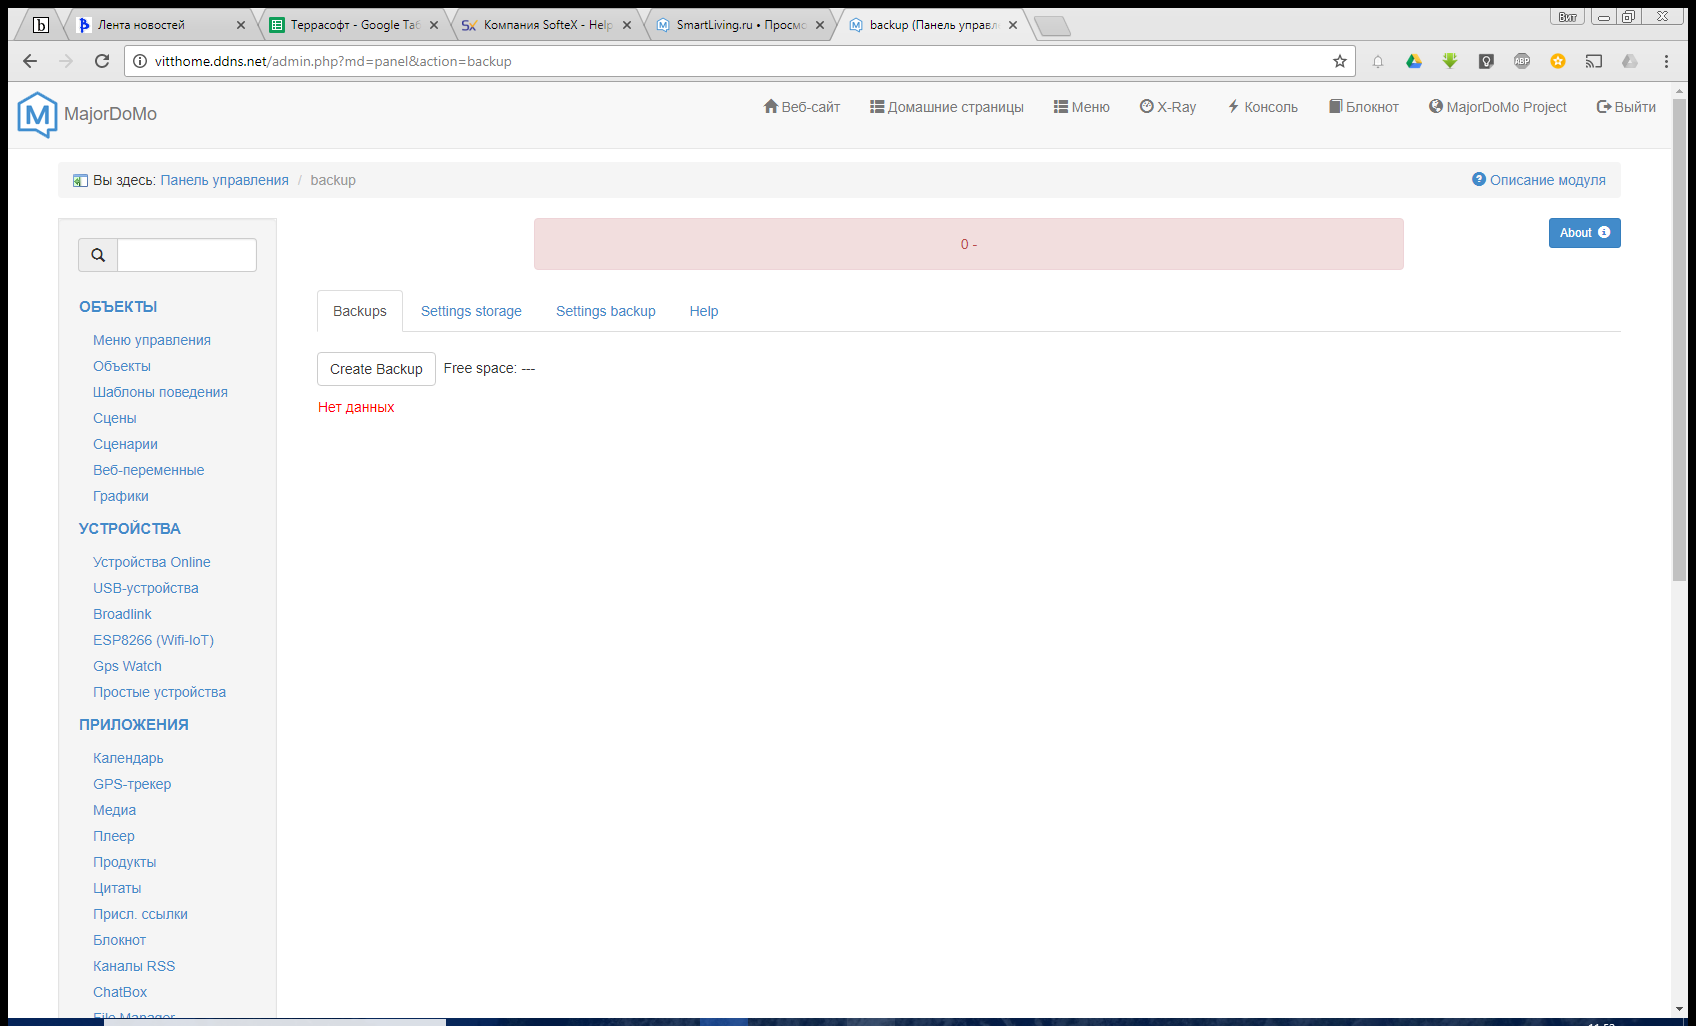Open the Google Drive extension icon
This screenshot has width=1696, height=1026.
(1414, 61)
